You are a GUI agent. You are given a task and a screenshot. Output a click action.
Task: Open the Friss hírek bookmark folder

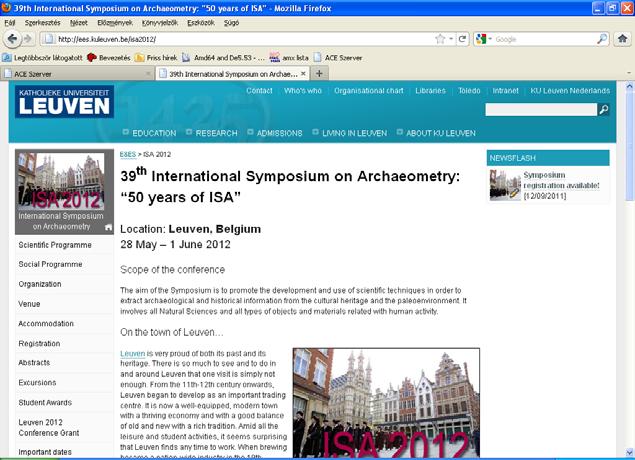coord(156,58)
